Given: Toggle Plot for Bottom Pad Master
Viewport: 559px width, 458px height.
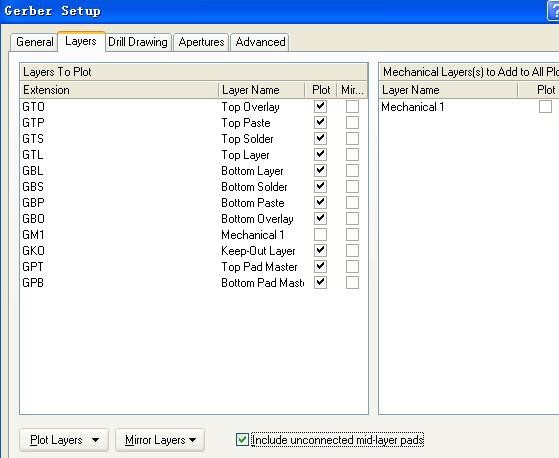Looking at the screenshot, I should [x=320, y=283].
